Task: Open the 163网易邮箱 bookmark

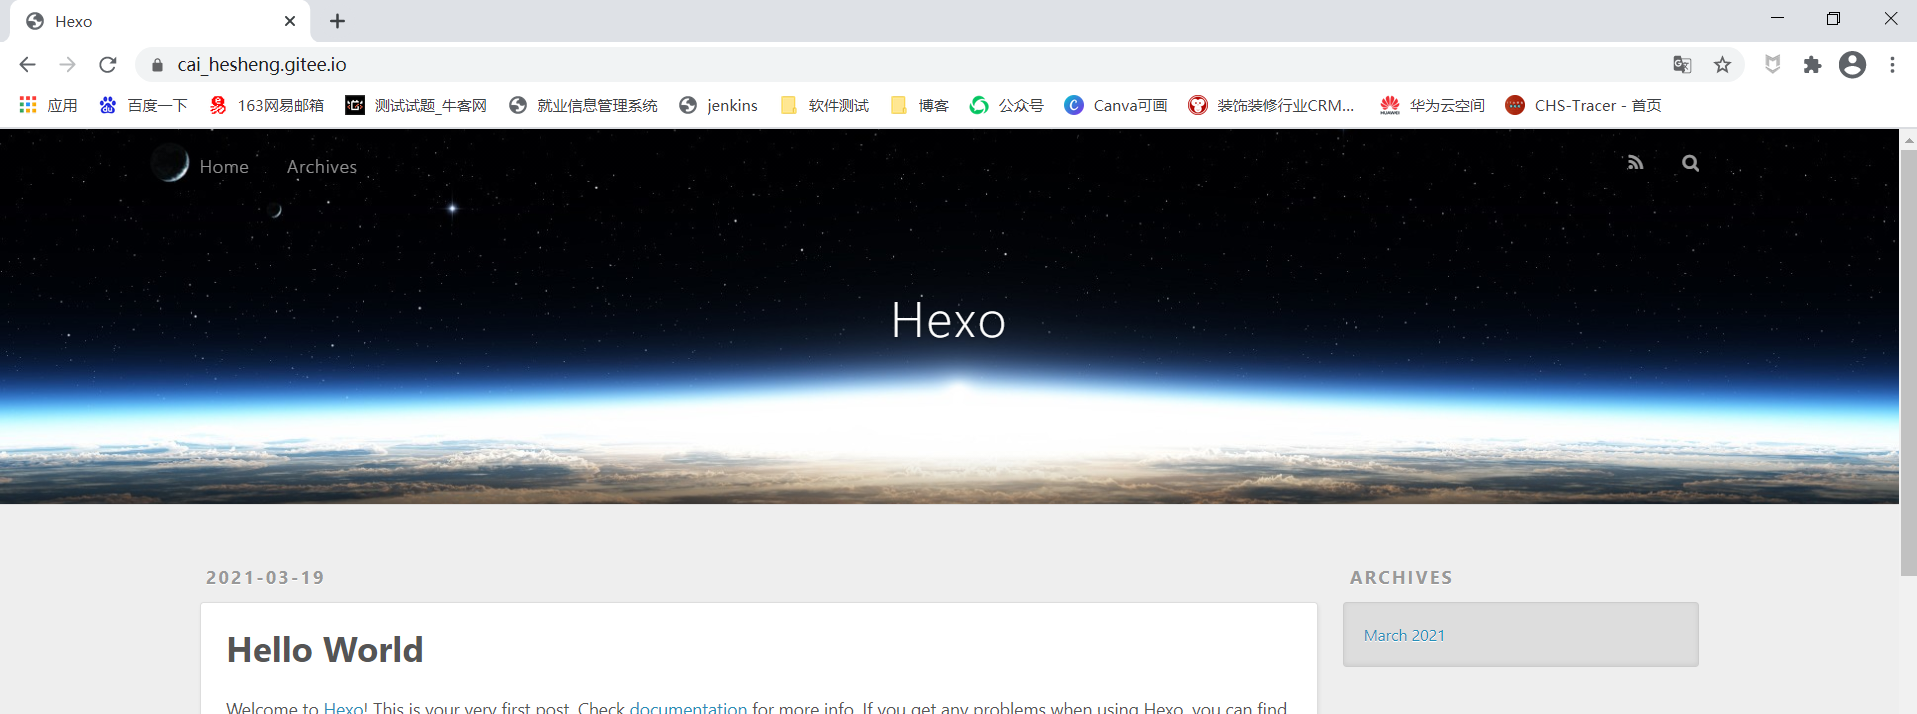Action: point(266,105)
